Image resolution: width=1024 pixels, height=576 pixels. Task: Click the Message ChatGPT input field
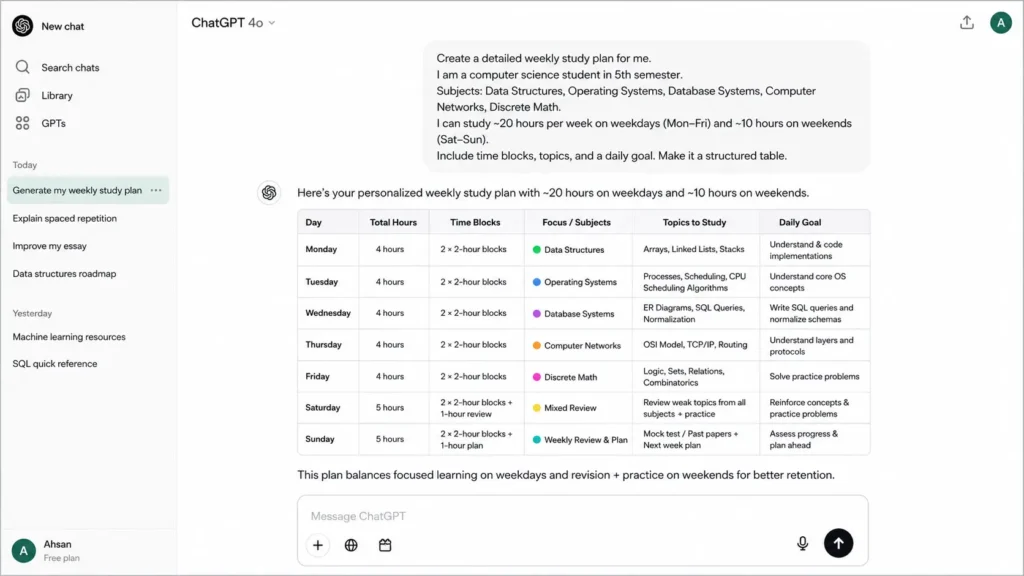pos(583,516)
